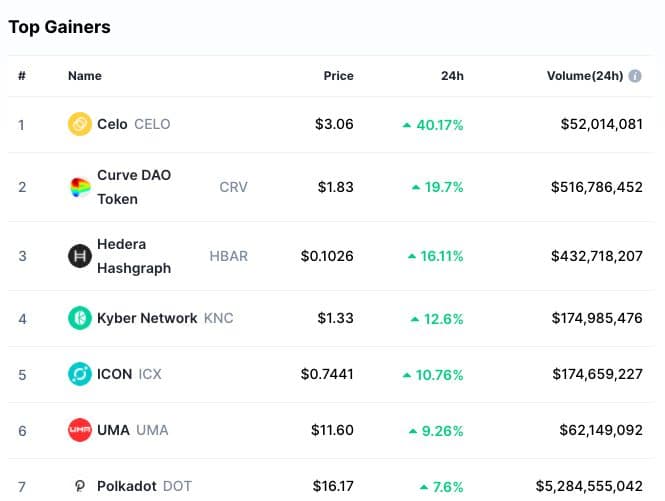The height and width of the screenshot is (501, 665).
Task: Select the Kyber Network name link
Action: point(147,318)
